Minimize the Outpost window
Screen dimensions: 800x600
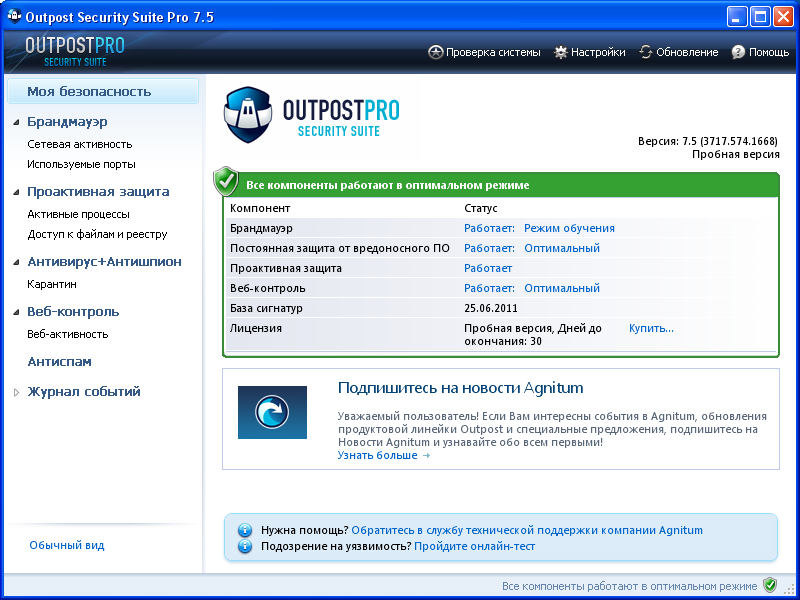tap(737, 17)
